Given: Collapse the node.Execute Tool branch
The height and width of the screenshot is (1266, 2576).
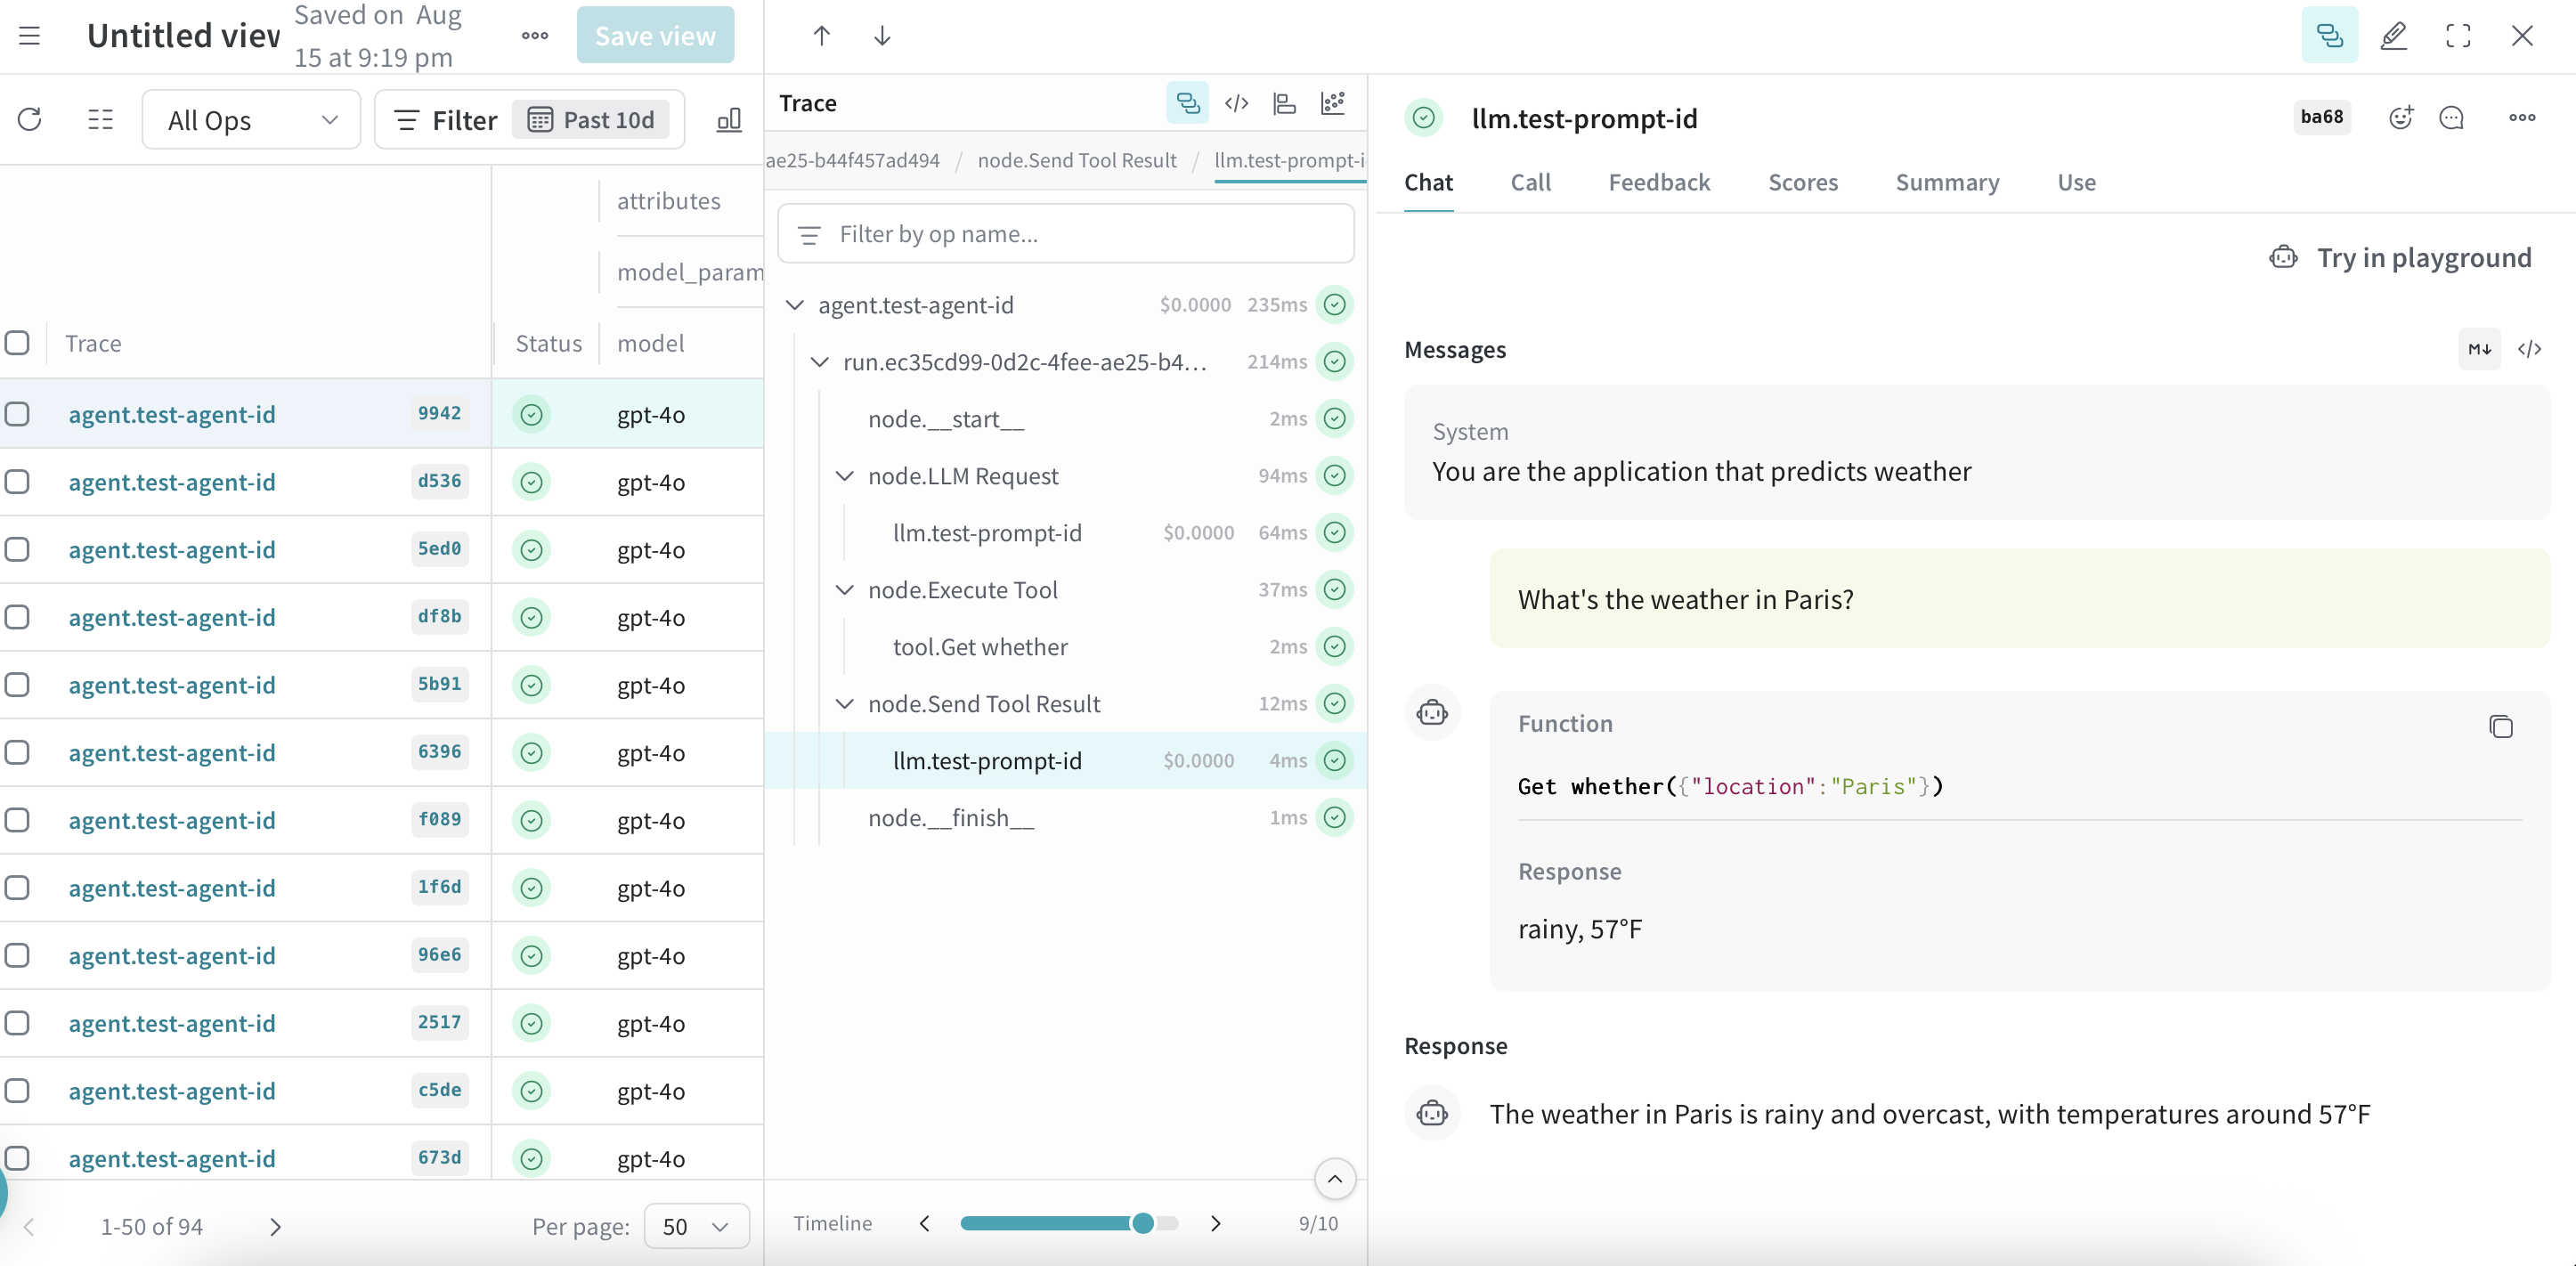Looking at the screenshot, I should coord(845,590).
